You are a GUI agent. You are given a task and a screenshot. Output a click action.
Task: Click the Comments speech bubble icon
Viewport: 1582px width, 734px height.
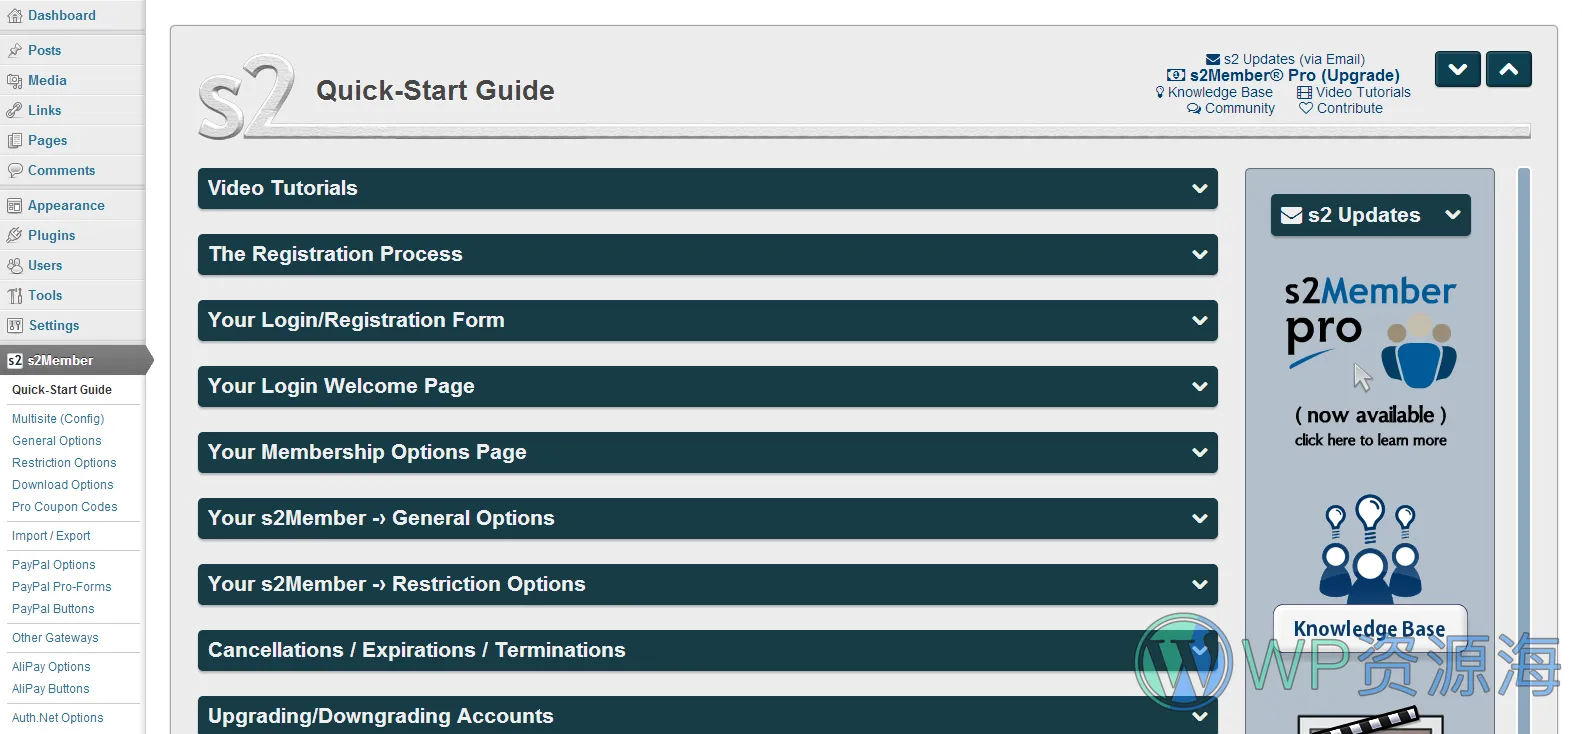pyautogui.click(x=14, y=171)
